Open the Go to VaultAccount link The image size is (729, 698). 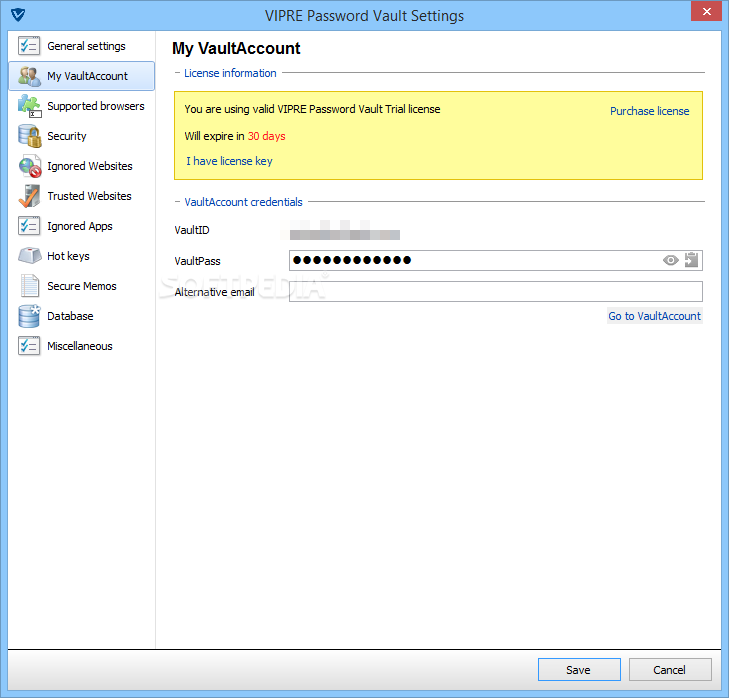tap(654, 316)
